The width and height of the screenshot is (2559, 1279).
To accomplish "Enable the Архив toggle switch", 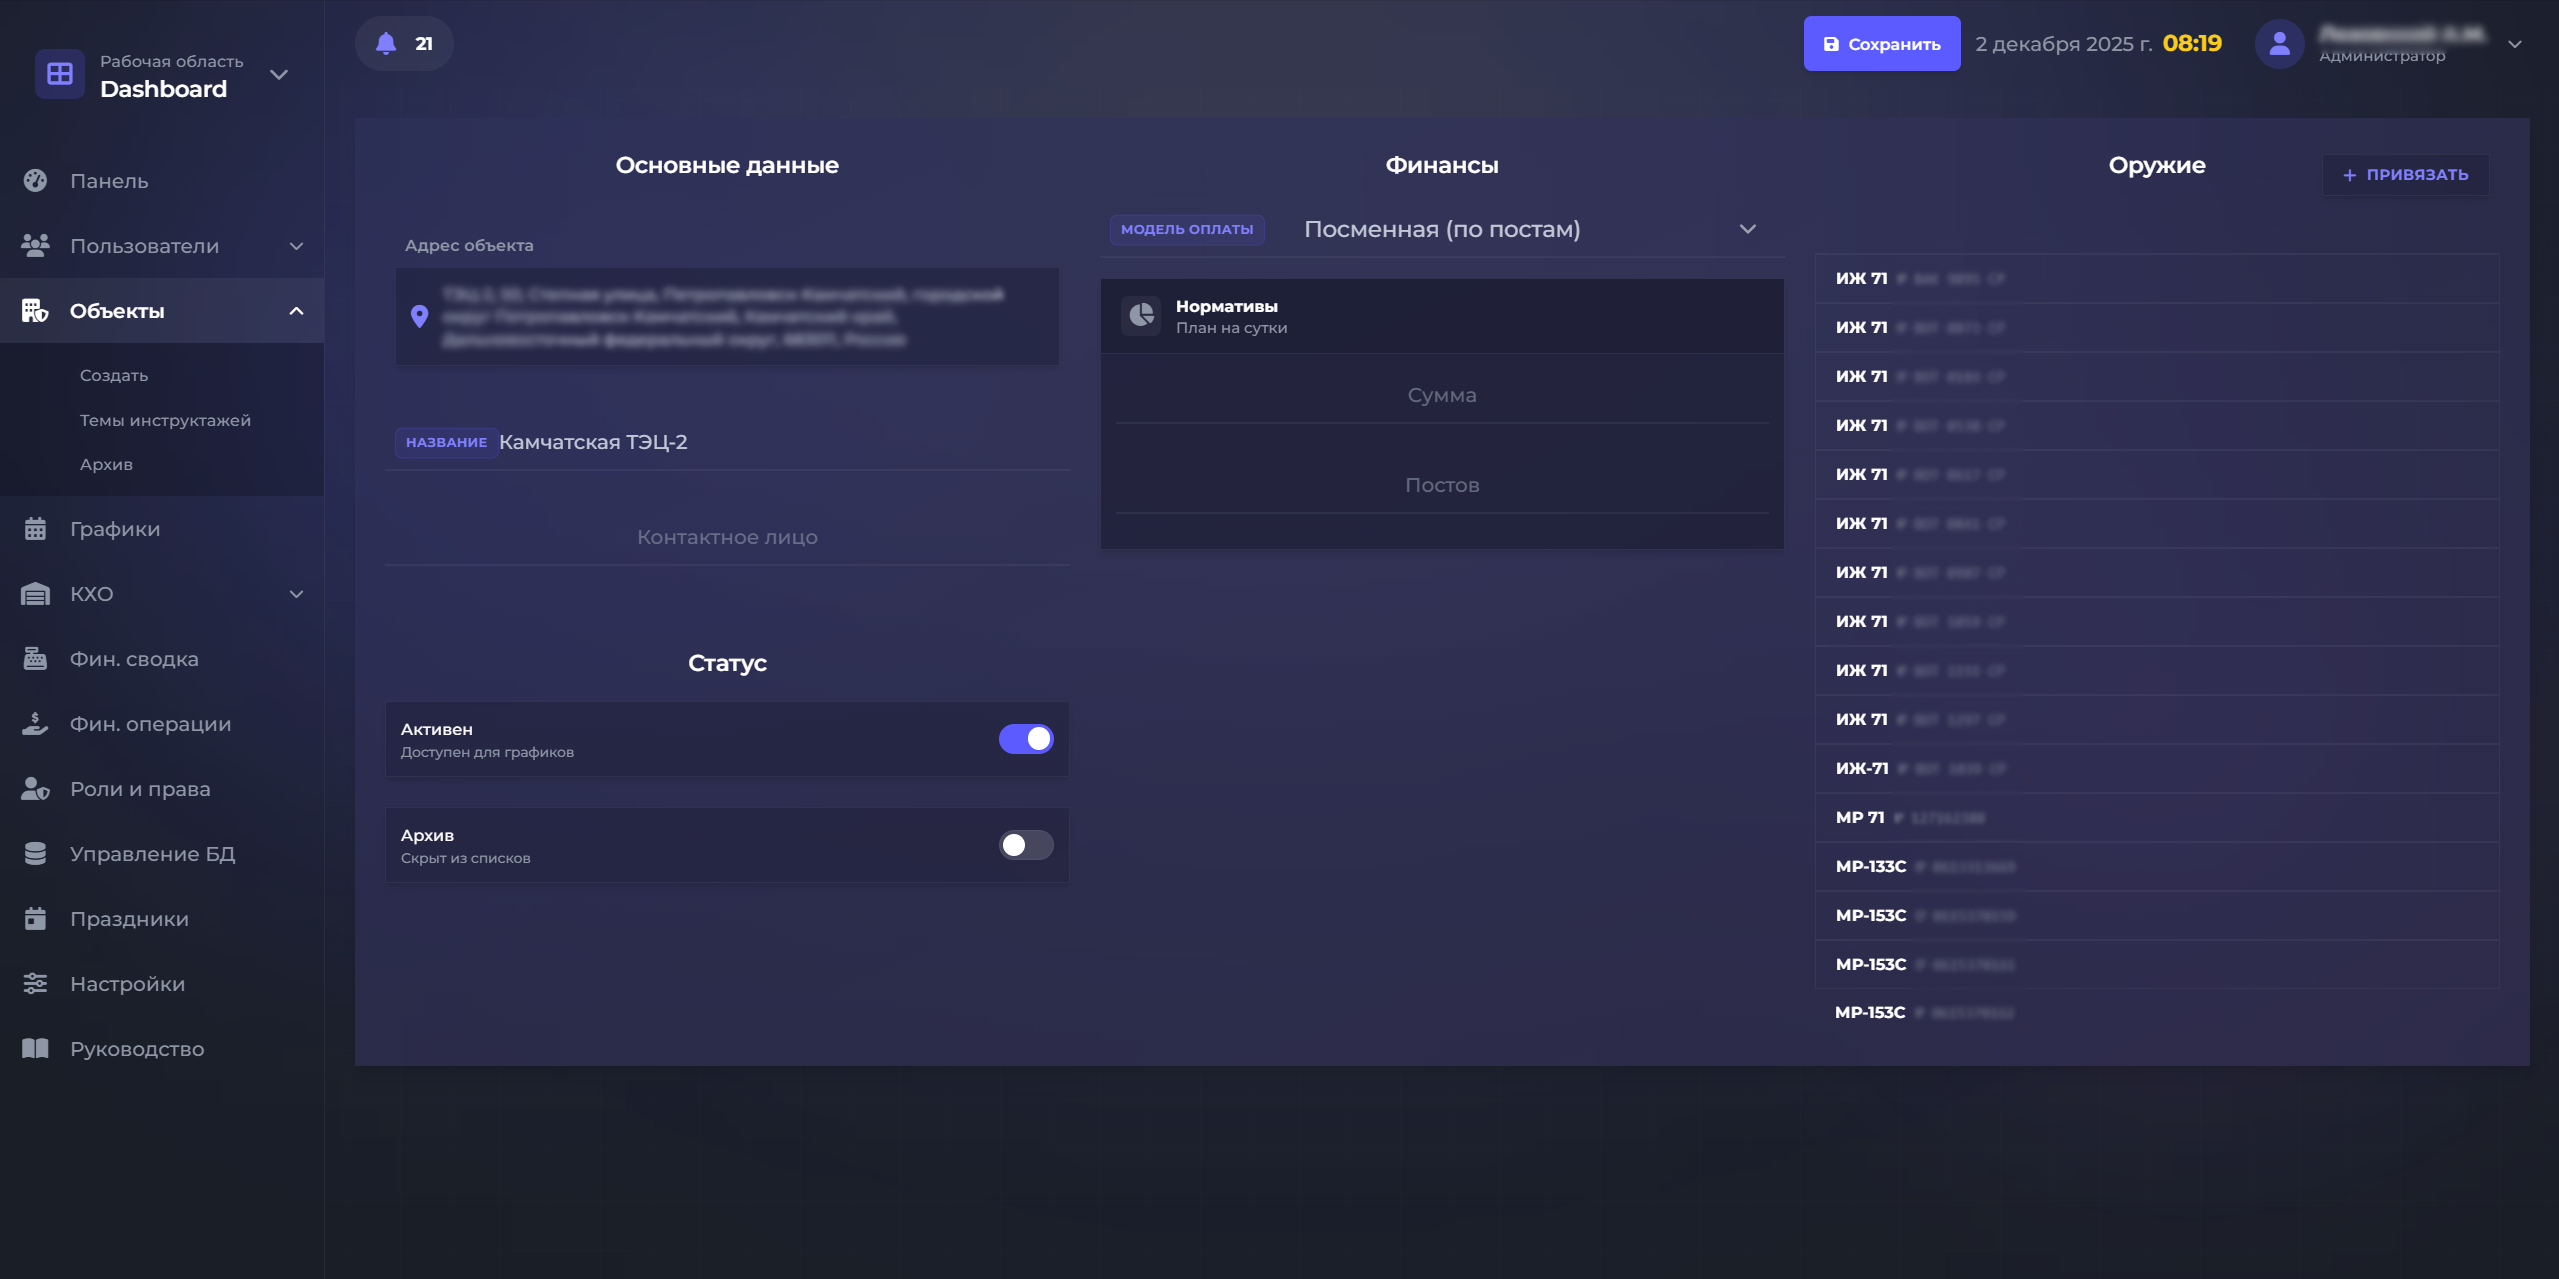I will (1026, 845).
